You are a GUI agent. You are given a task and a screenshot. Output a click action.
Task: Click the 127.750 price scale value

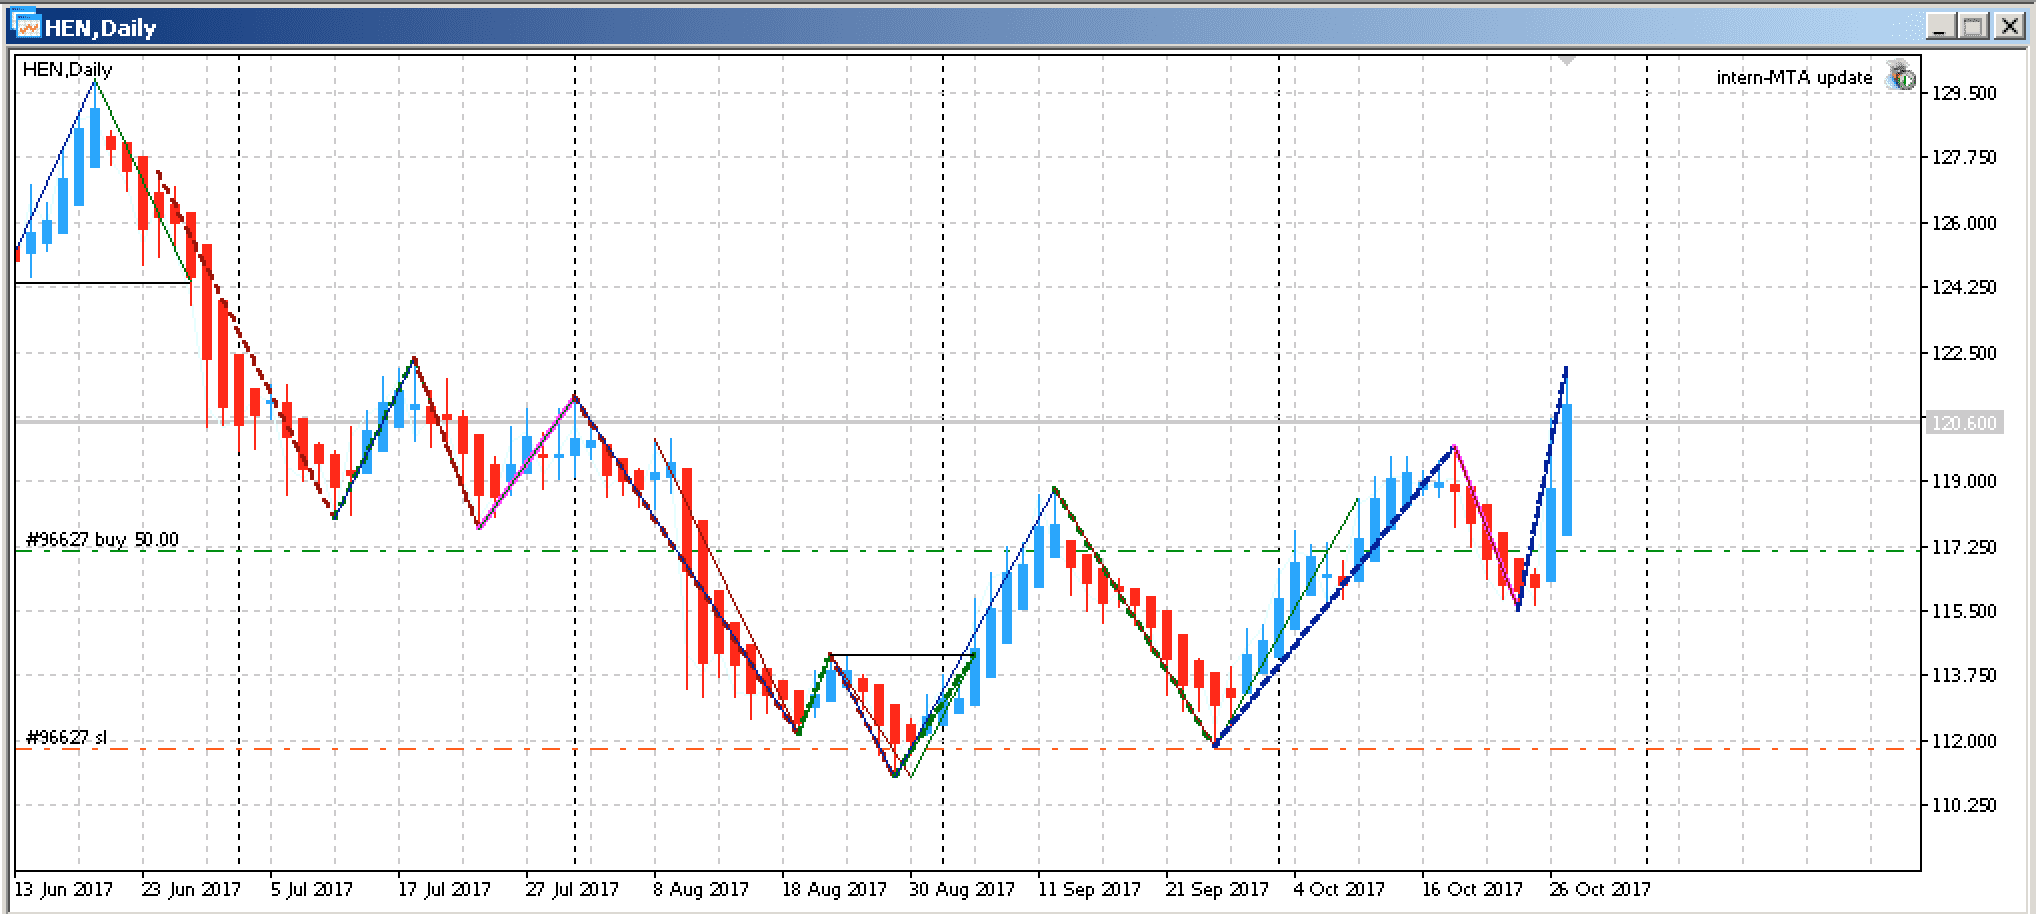[1963, 158]
